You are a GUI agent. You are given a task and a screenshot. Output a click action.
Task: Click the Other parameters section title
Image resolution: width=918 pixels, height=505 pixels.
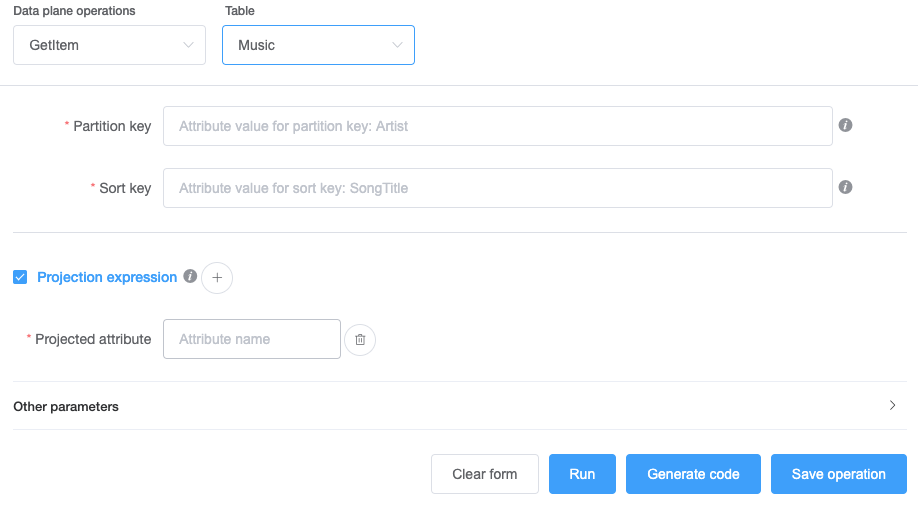coord(66,407)
